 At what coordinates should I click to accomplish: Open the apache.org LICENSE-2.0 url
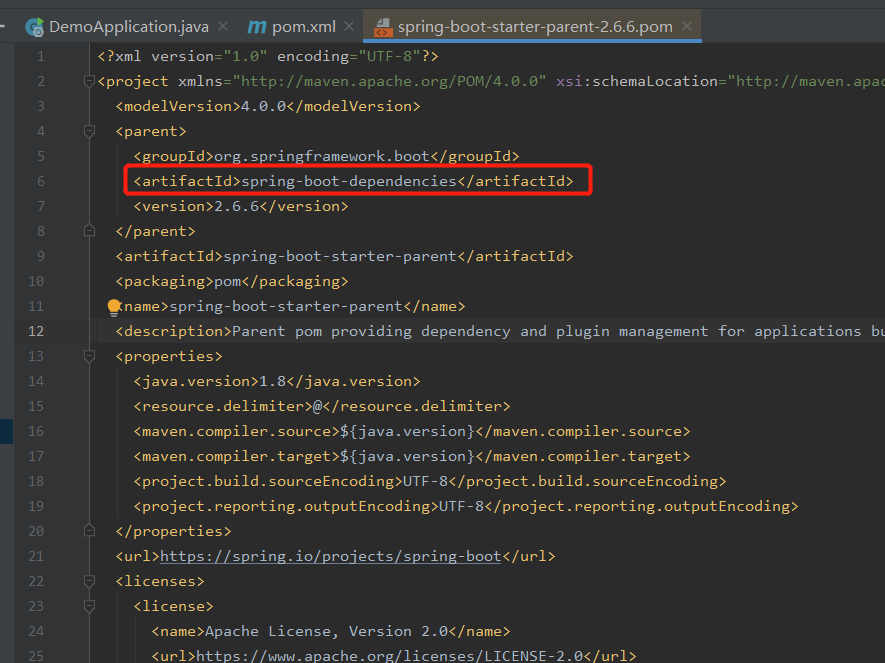coord(389,656)
